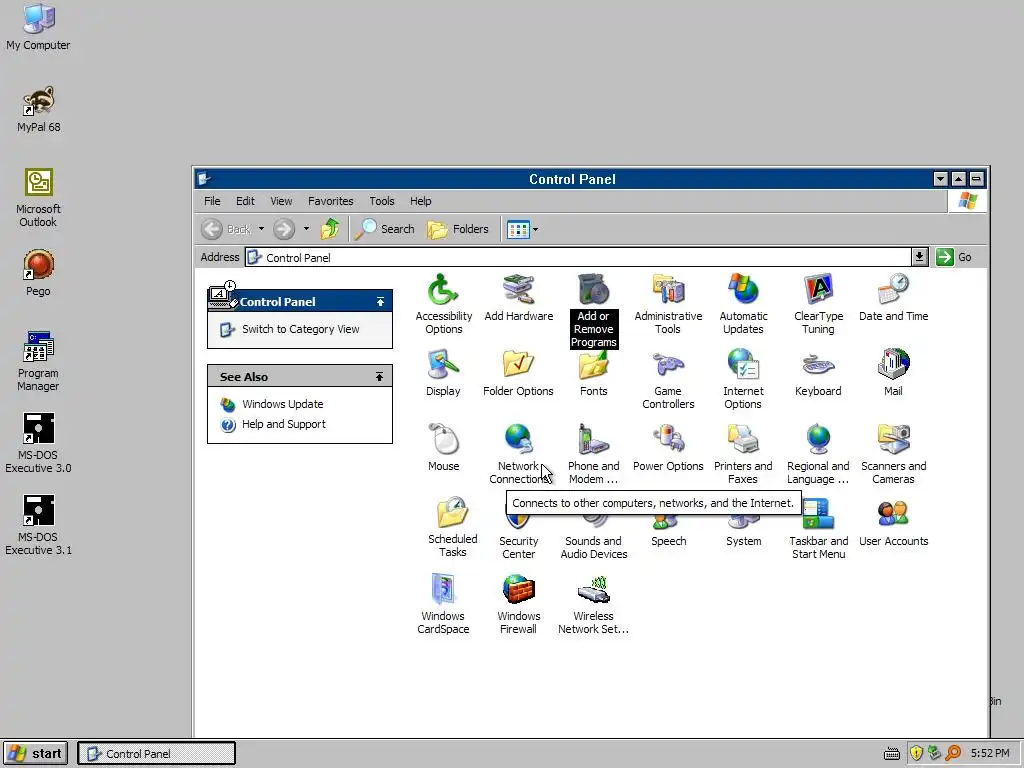1024x768 pixels.
Task: Open the Start menu
Action: pyautogui.click(x=36, y=754)
